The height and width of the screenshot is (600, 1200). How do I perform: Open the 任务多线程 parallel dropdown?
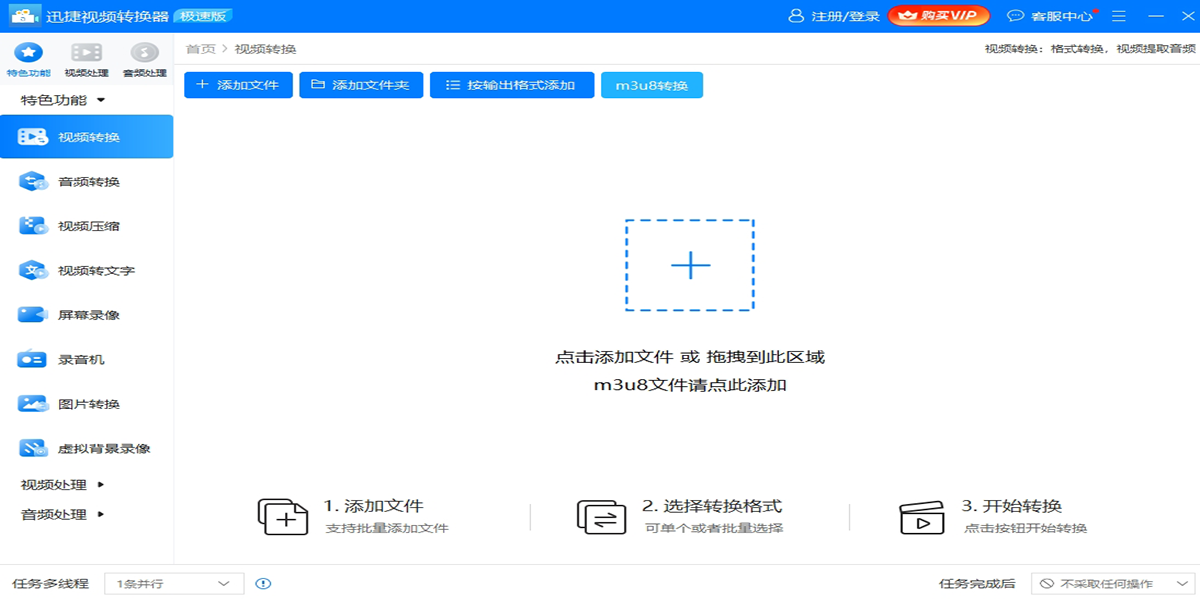tap(174, 584)
